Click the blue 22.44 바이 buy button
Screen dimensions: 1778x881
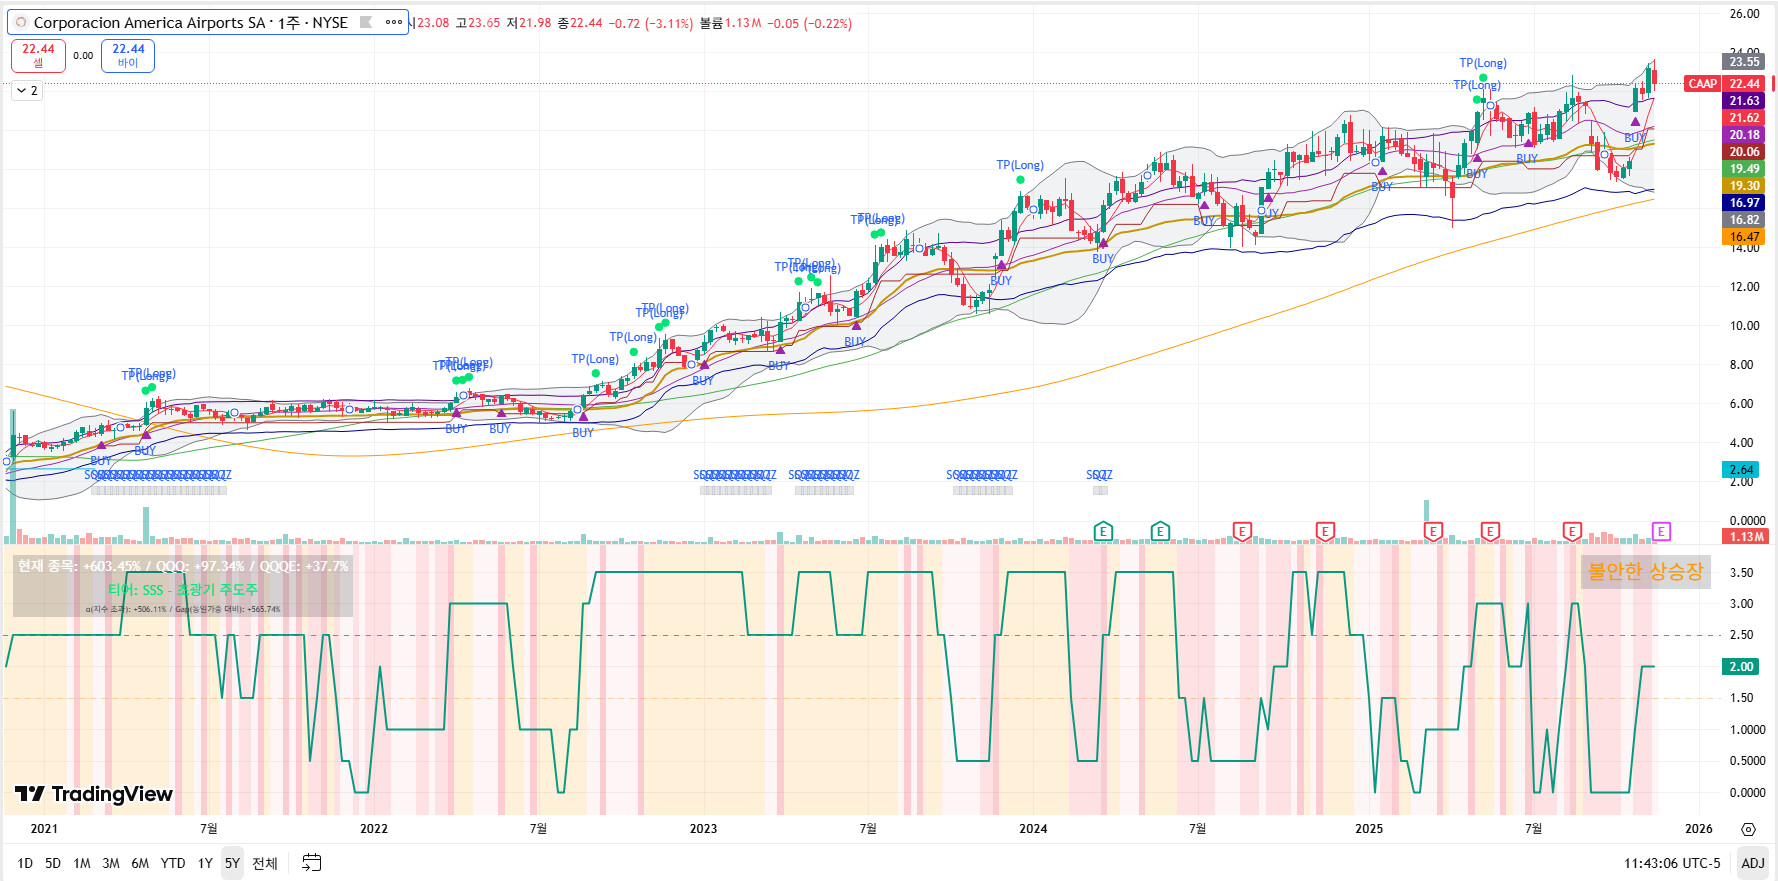128,55
